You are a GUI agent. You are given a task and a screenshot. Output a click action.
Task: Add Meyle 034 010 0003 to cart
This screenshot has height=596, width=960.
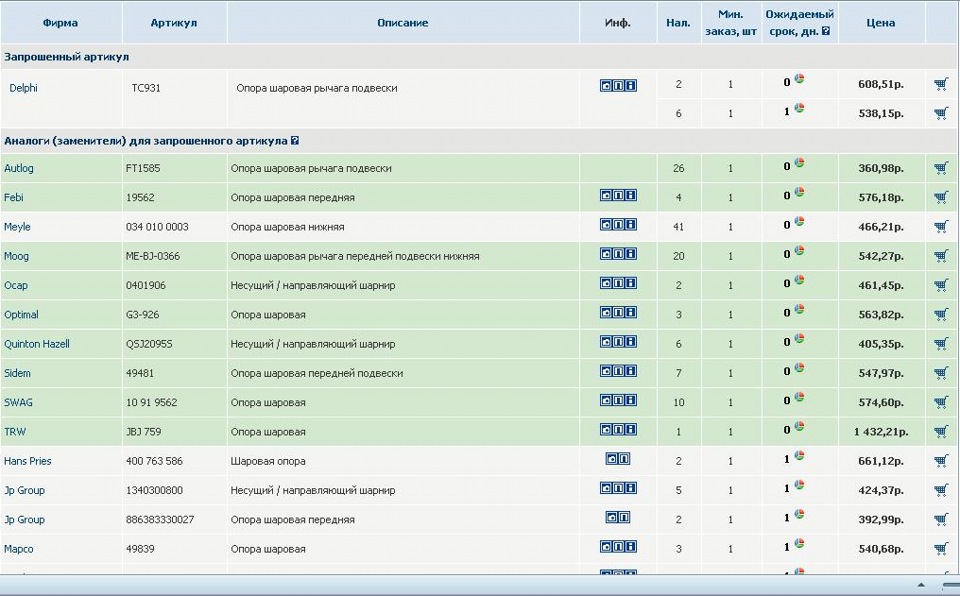coord(941,227)
